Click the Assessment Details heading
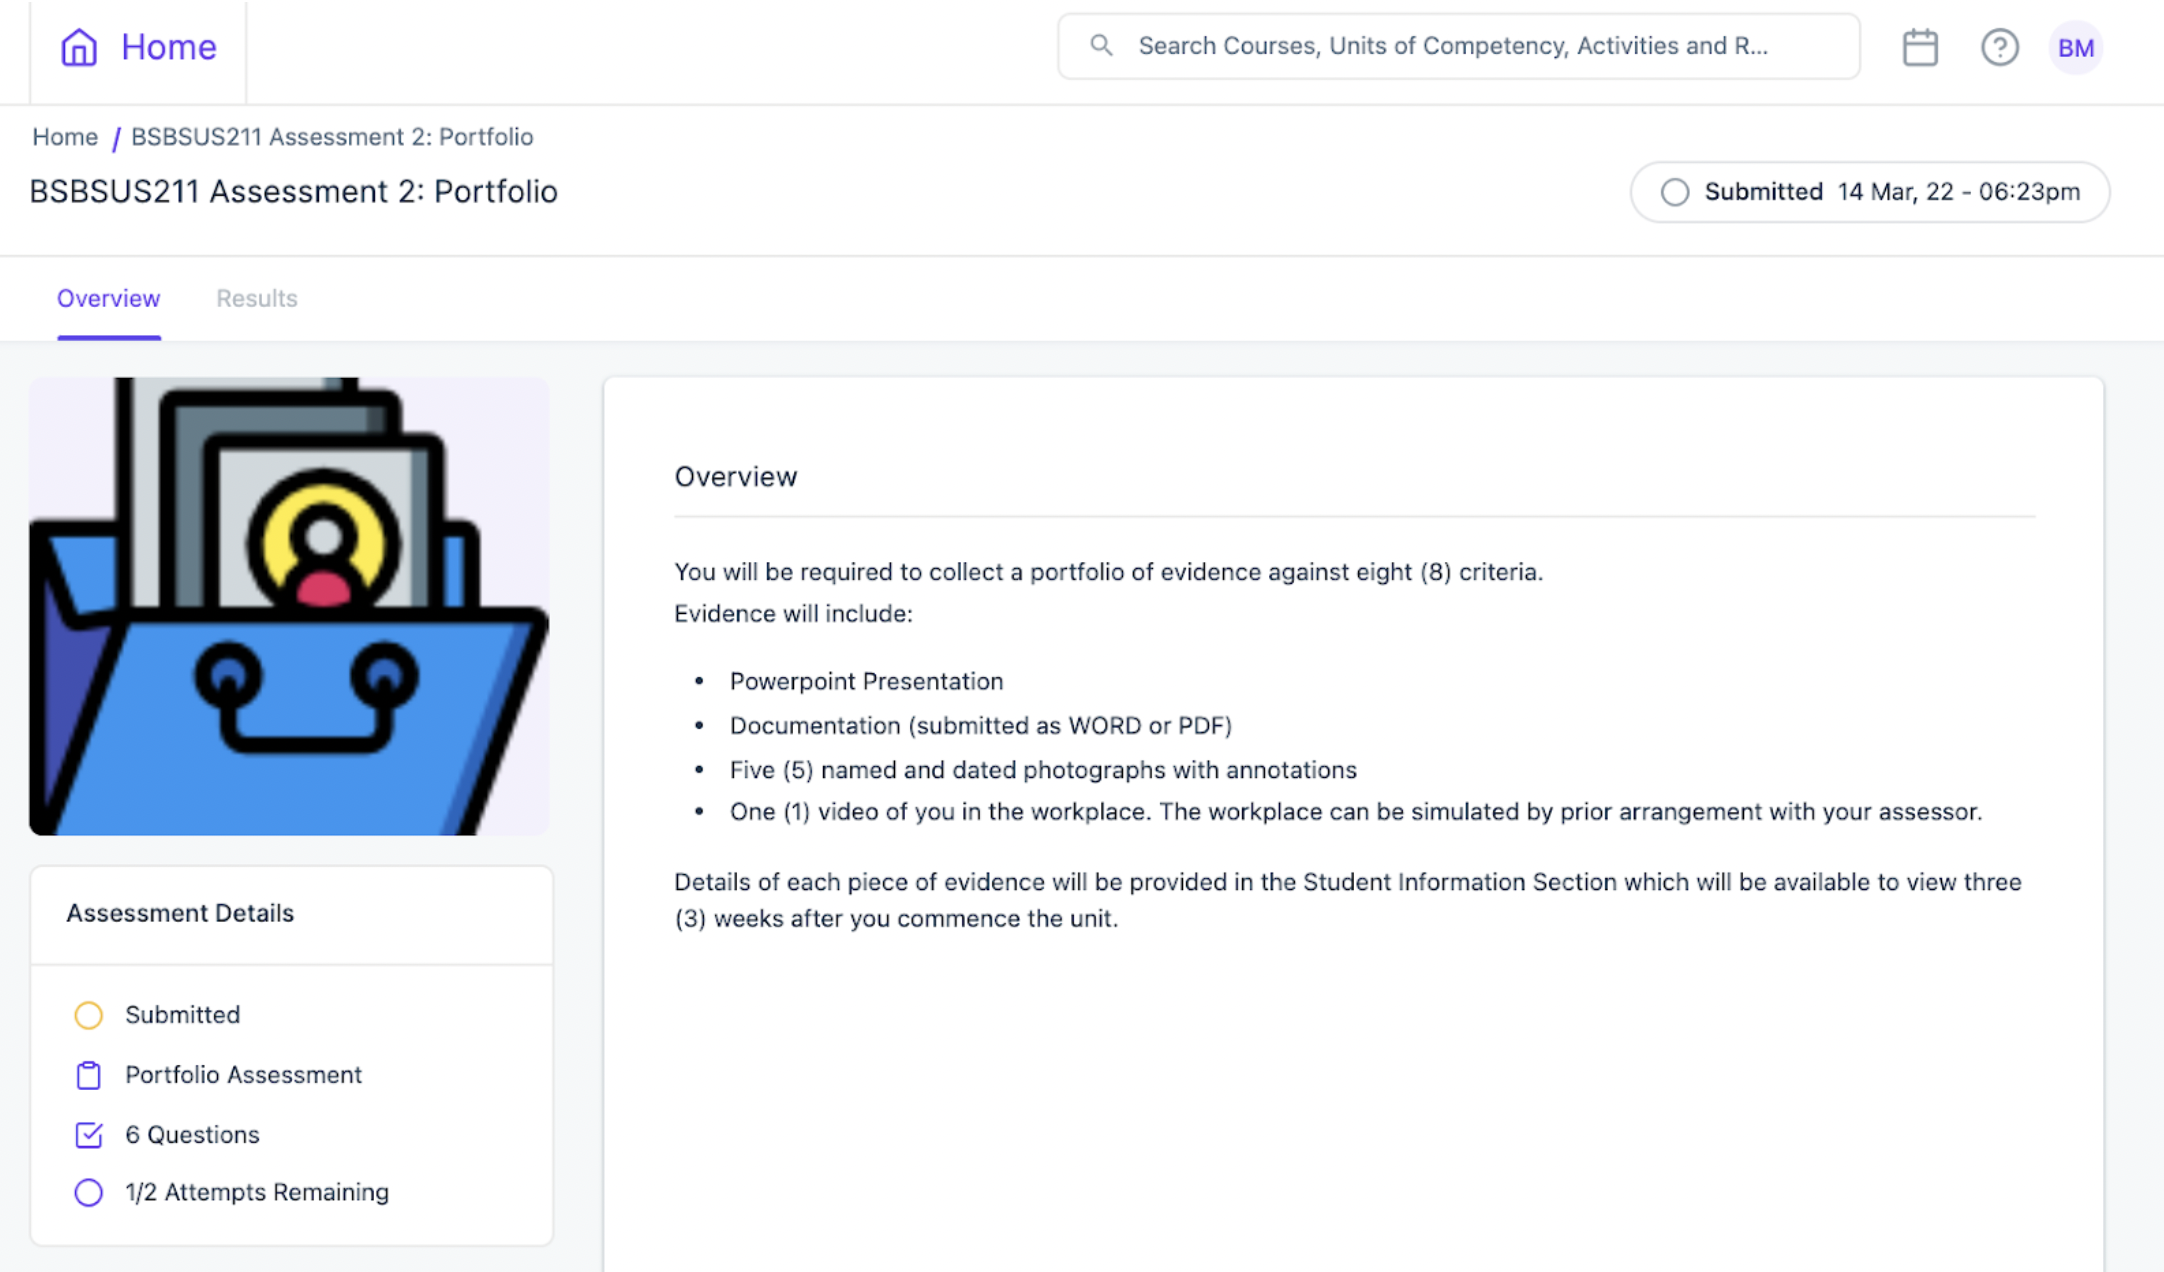 (180, 913)
